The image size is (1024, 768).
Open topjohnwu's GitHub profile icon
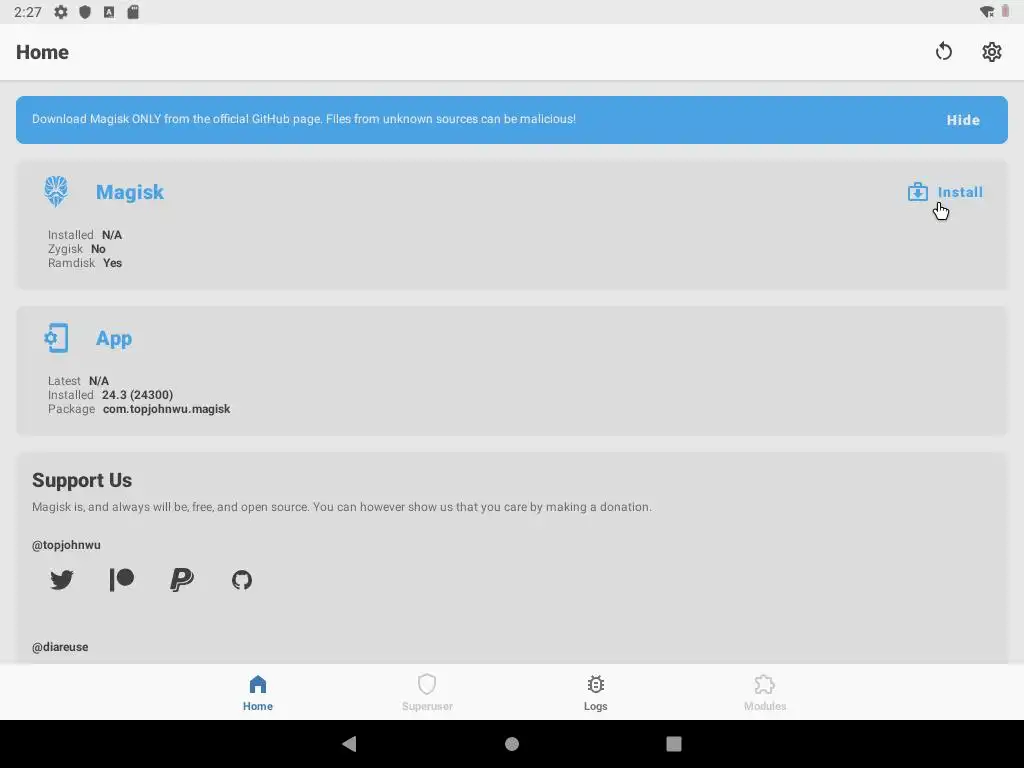(x=242, y=579)
